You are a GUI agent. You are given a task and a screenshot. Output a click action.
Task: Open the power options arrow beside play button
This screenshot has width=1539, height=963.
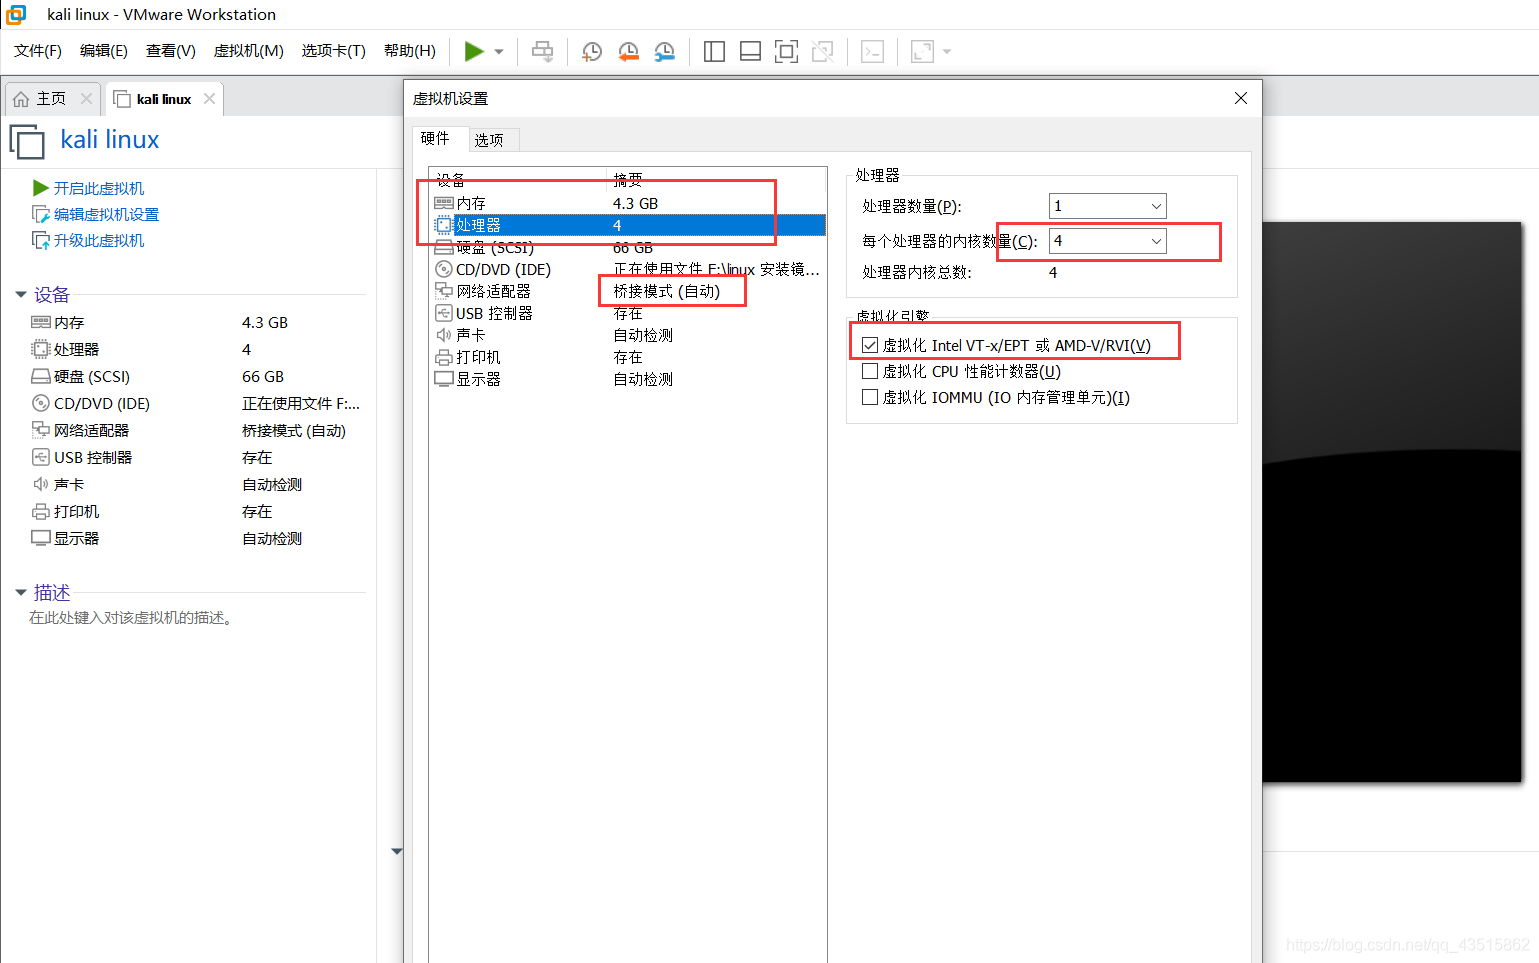pyautogui.click(x=499, y=51)
